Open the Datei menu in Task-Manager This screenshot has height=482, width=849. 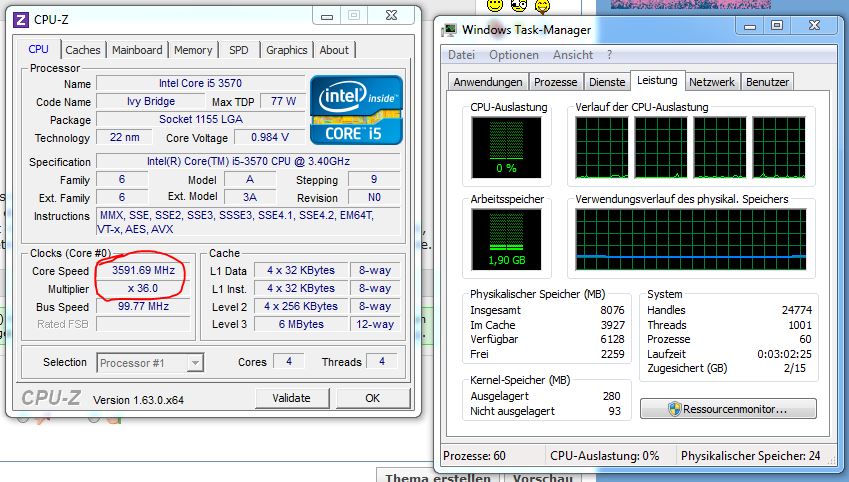[x=461, y=55]
